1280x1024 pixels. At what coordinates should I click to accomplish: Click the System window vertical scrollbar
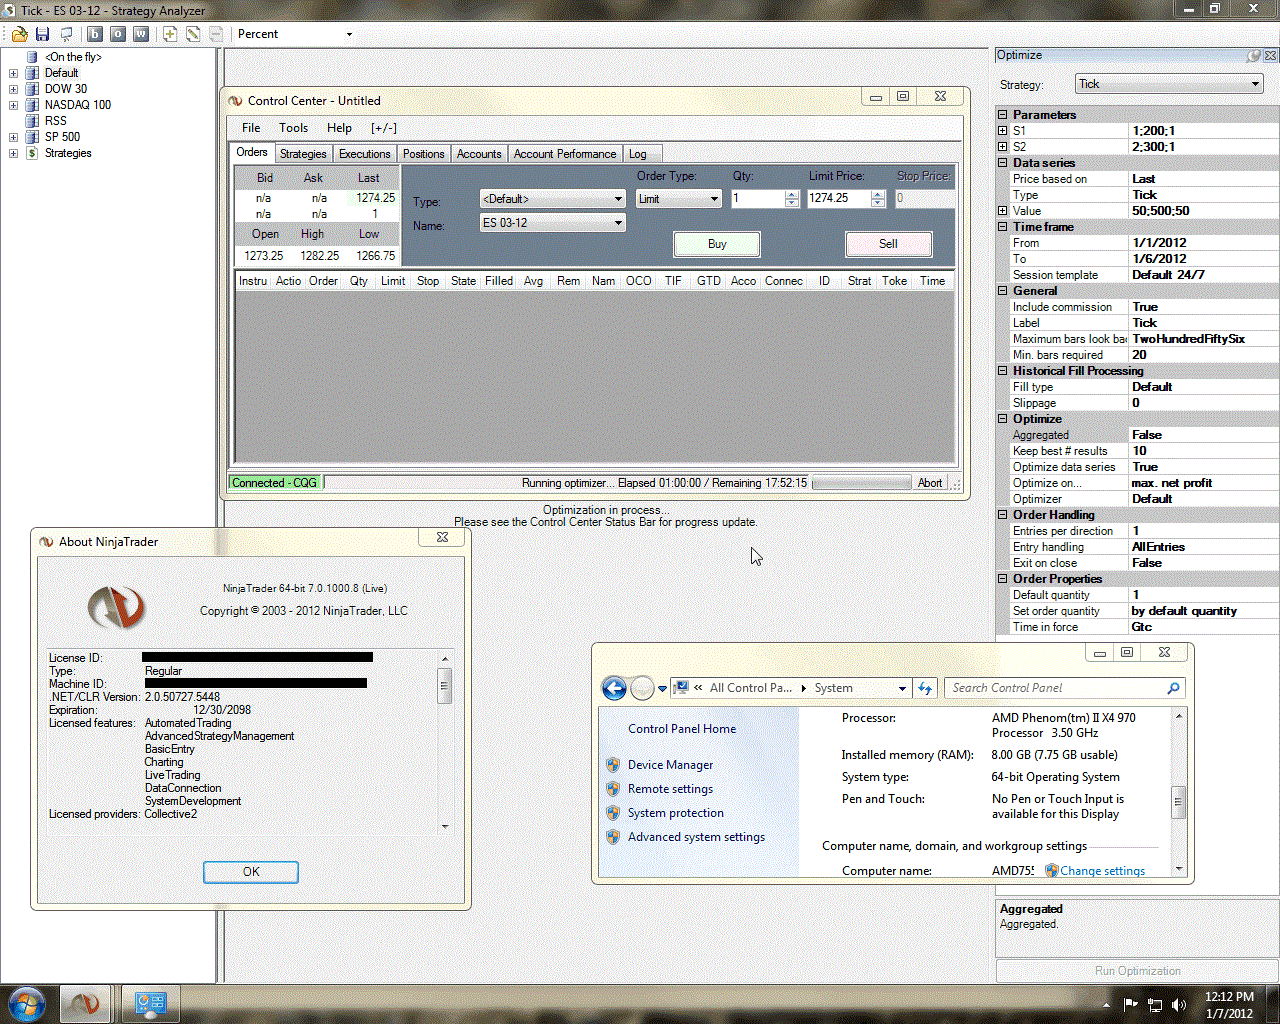[x=1179, y=793]
